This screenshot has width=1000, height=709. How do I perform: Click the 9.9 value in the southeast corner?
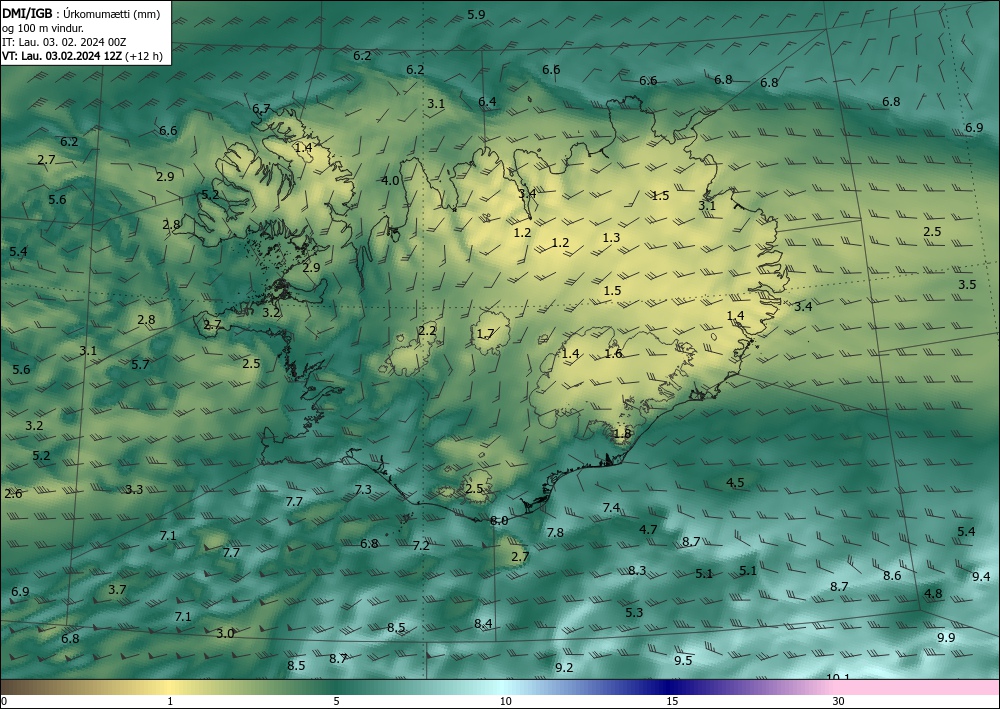(x=946, y=638)
